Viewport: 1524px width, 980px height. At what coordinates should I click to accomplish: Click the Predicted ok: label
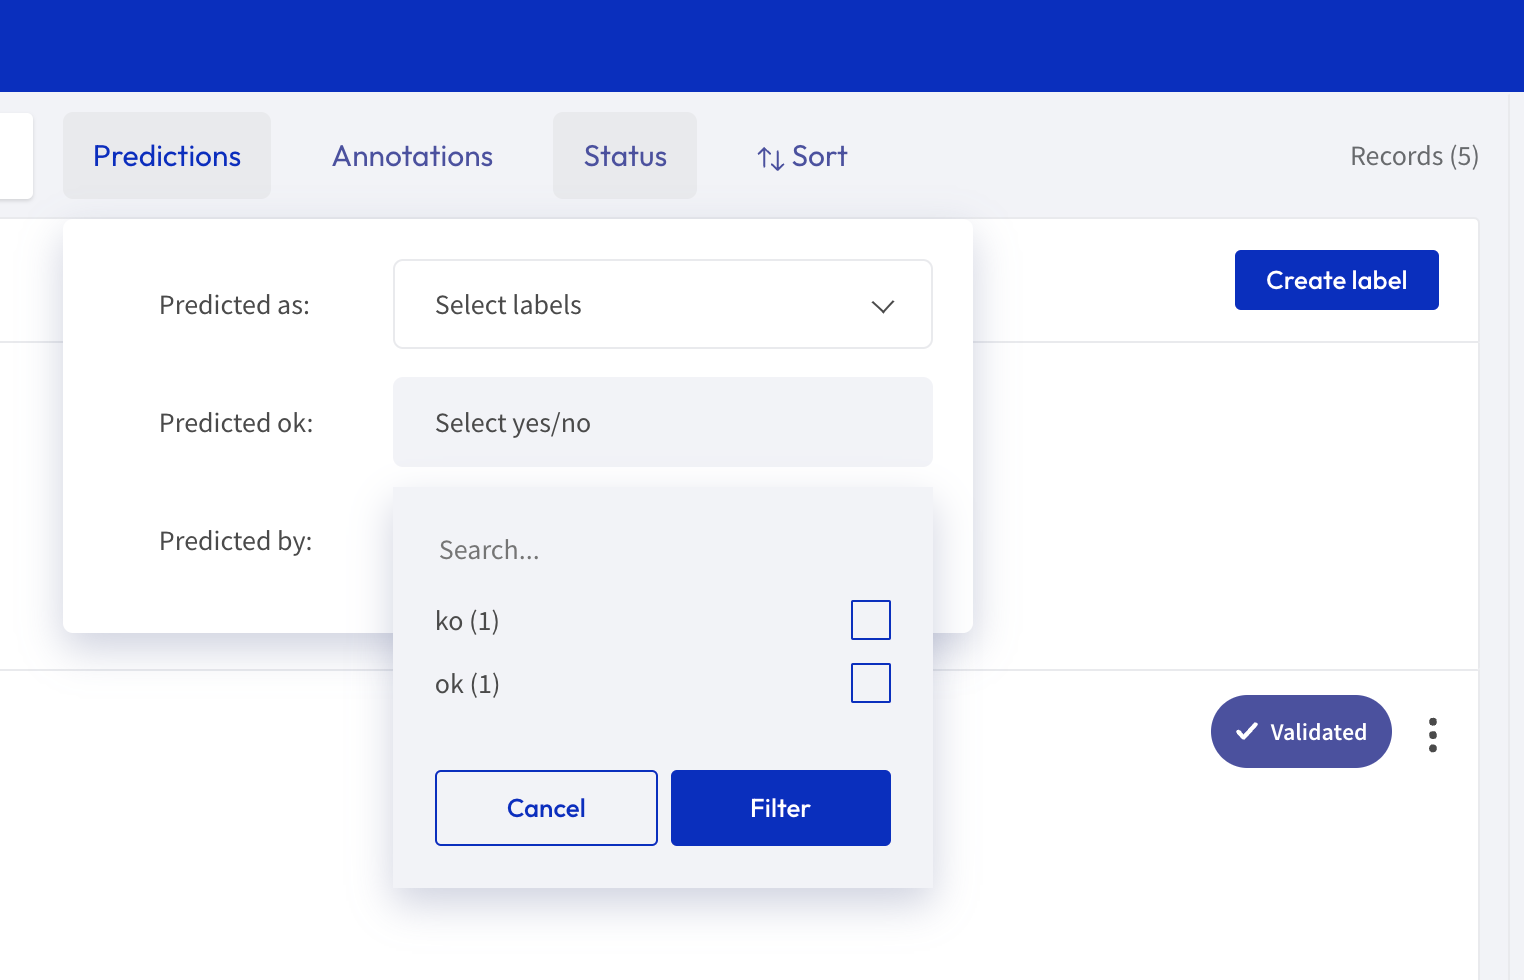pyautogui.click(x=236, y=423)
